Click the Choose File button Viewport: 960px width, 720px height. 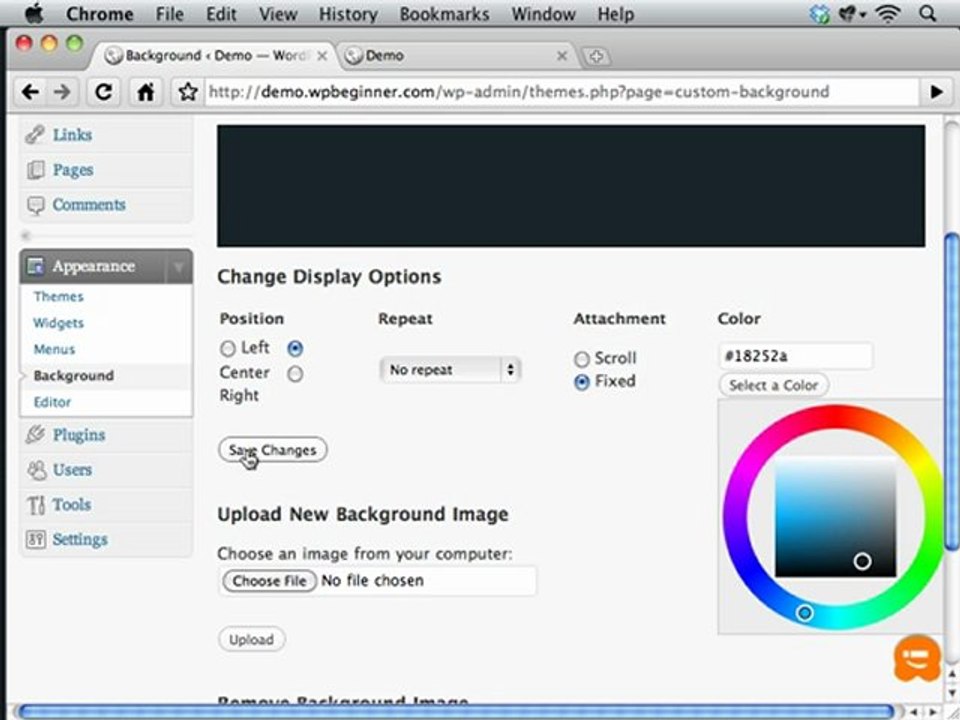269,580
